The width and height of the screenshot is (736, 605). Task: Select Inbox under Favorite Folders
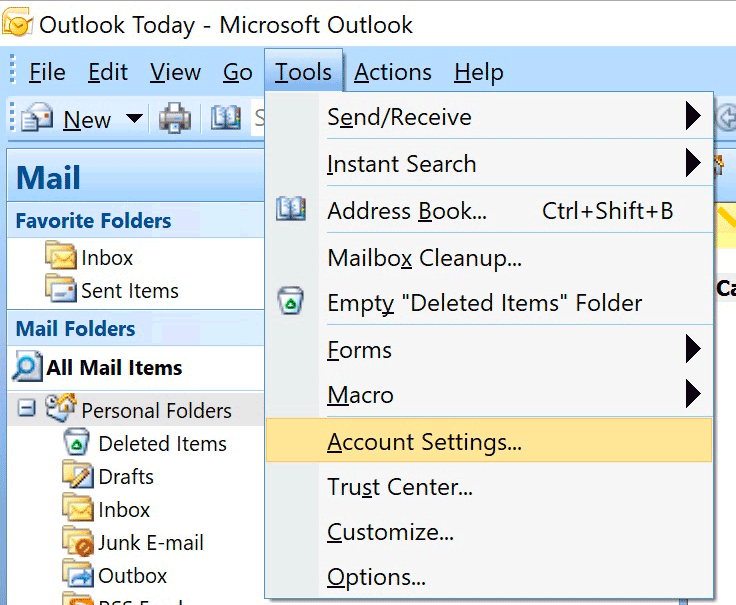click(107, 258)
